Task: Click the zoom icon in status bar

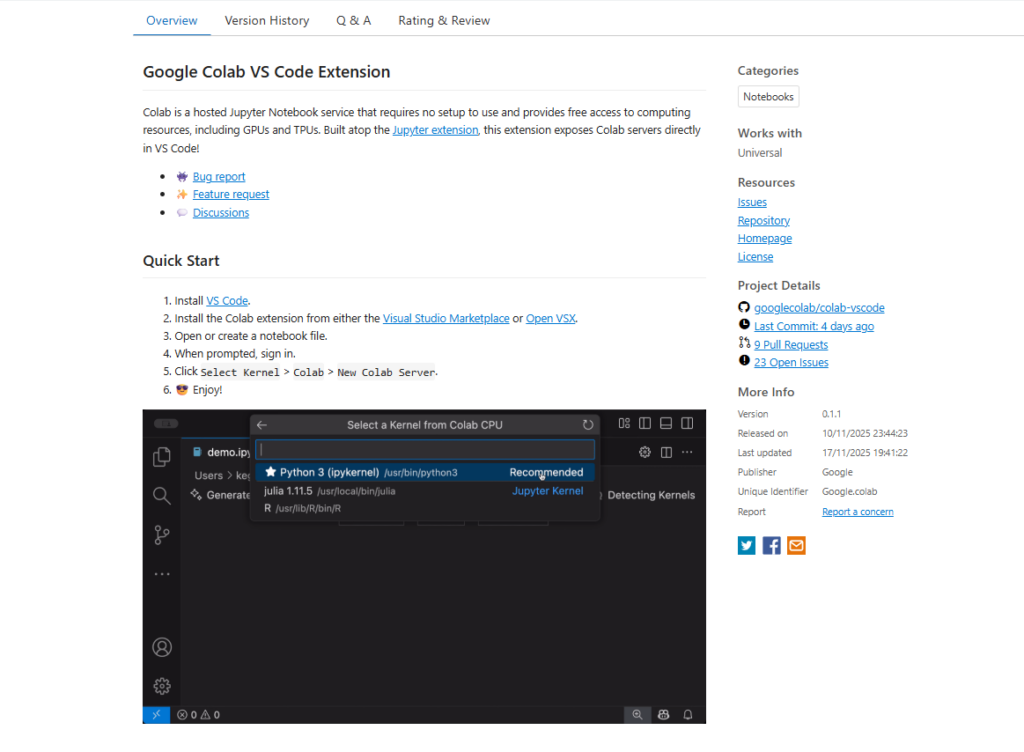Action: pos(637,715)
